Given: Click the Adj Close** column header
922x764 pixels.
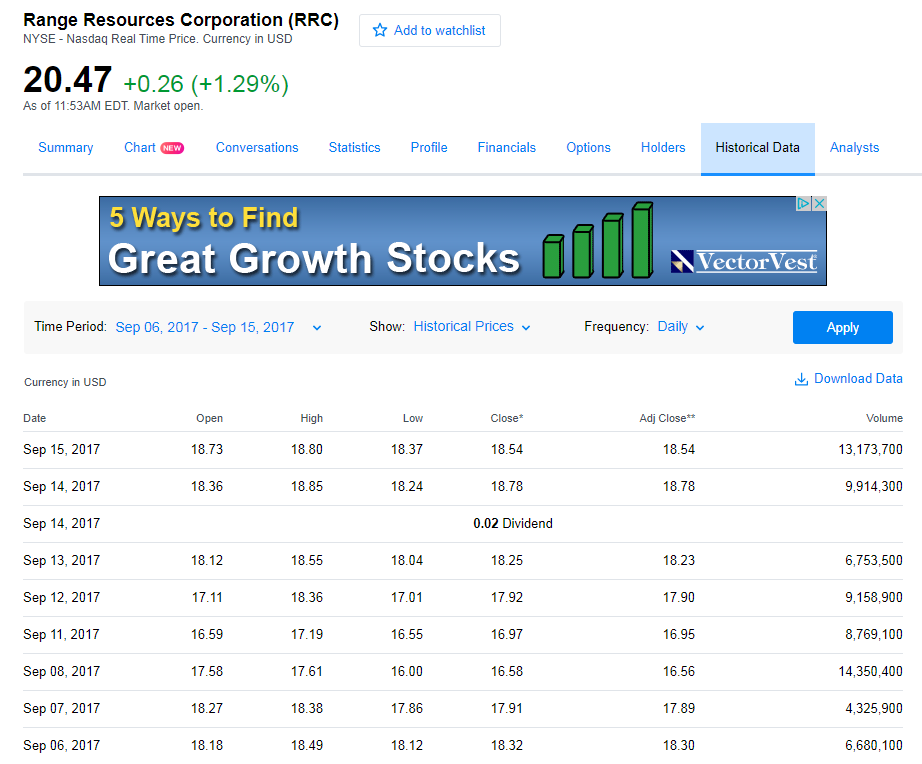Looking at the screenshot, I should (x=667, y=418).
